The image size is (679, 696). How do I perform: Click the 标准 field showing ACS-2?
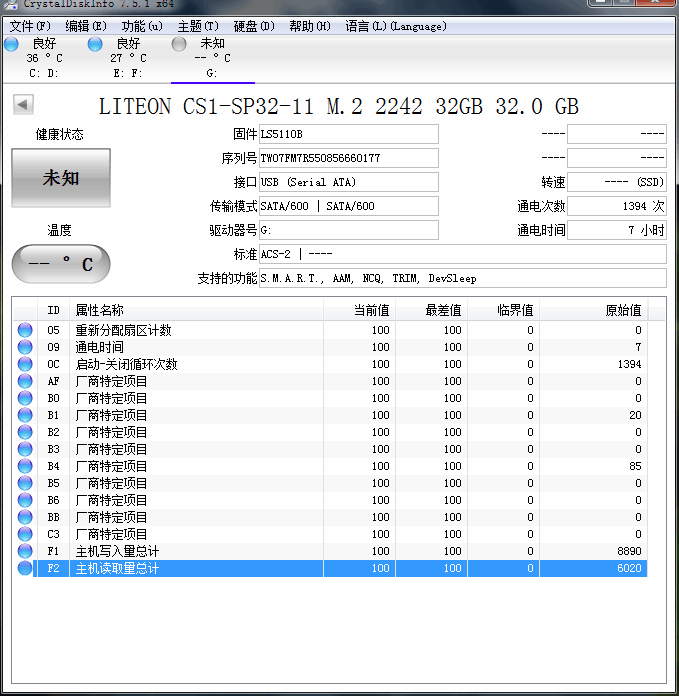click(462, 254)
